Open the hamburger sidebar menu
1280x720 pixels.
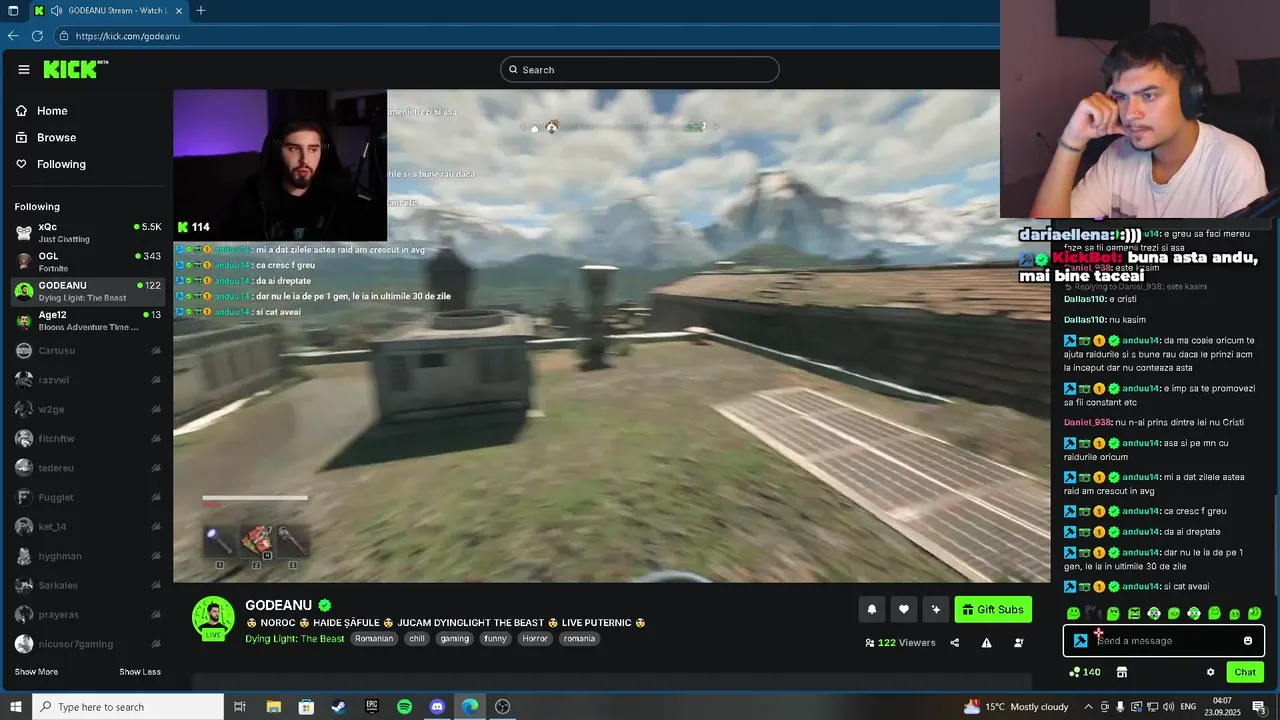pos(24,69)
